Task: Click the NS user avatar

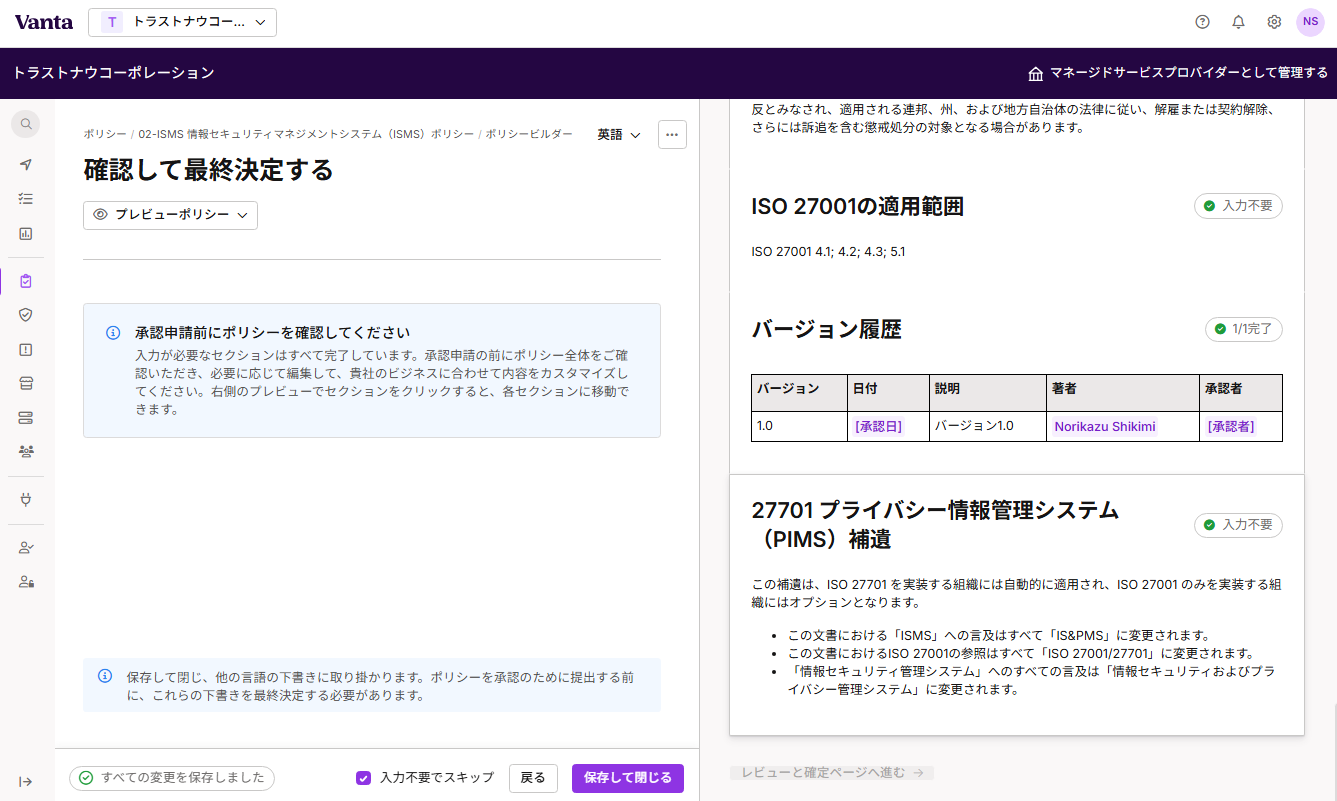Action: (x=1310, y=22)
